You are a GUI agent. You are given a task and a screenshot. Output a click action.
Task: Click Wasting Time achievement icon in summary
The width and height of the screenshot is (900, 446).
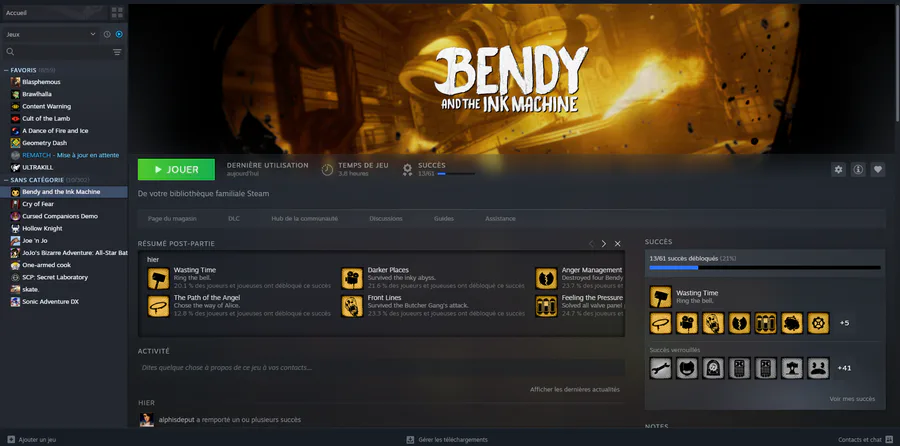[158, 278]
